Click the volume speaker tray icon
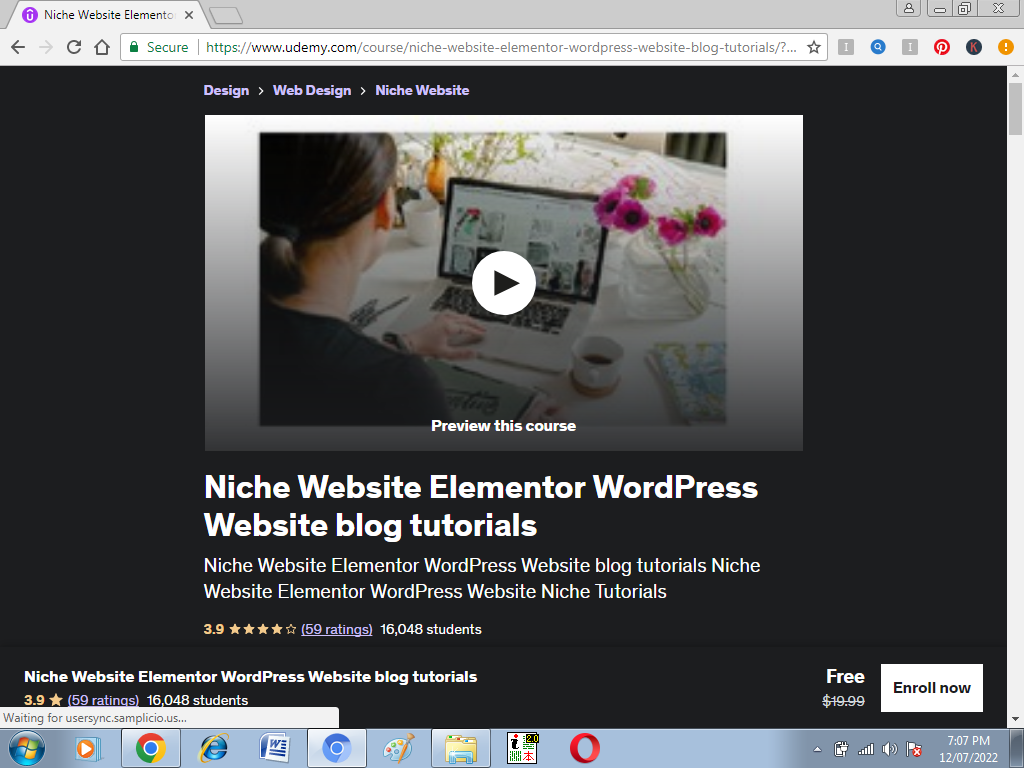Screen dimensions: 1024x768 click(x=889, y=749)
